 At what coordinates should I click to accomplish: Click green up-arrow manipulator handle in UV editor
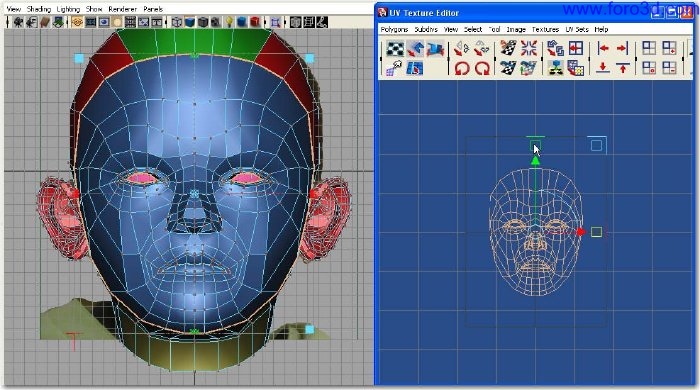pos(535,161)
